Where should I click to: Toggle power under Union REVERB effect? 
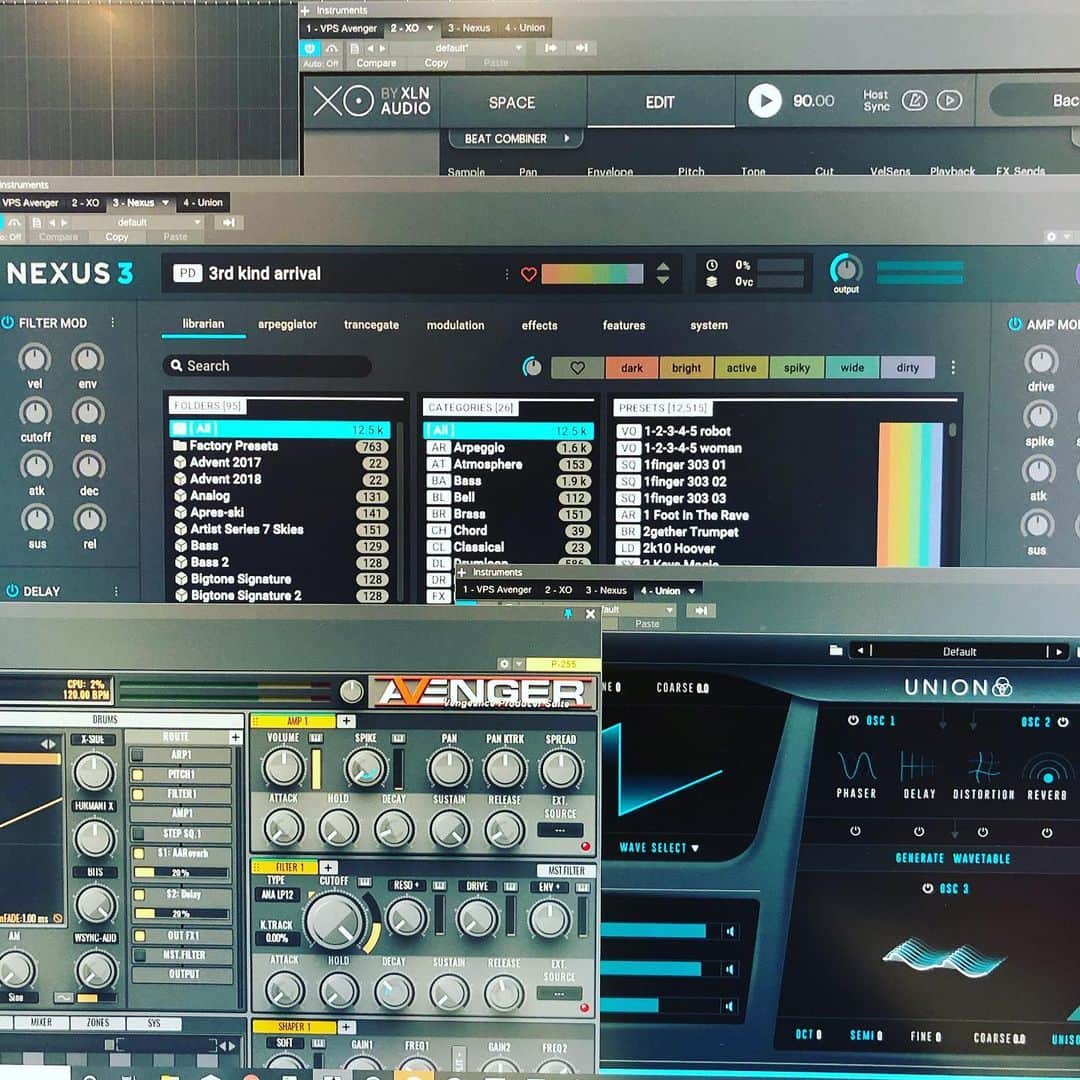click(x=1047, y=833)
